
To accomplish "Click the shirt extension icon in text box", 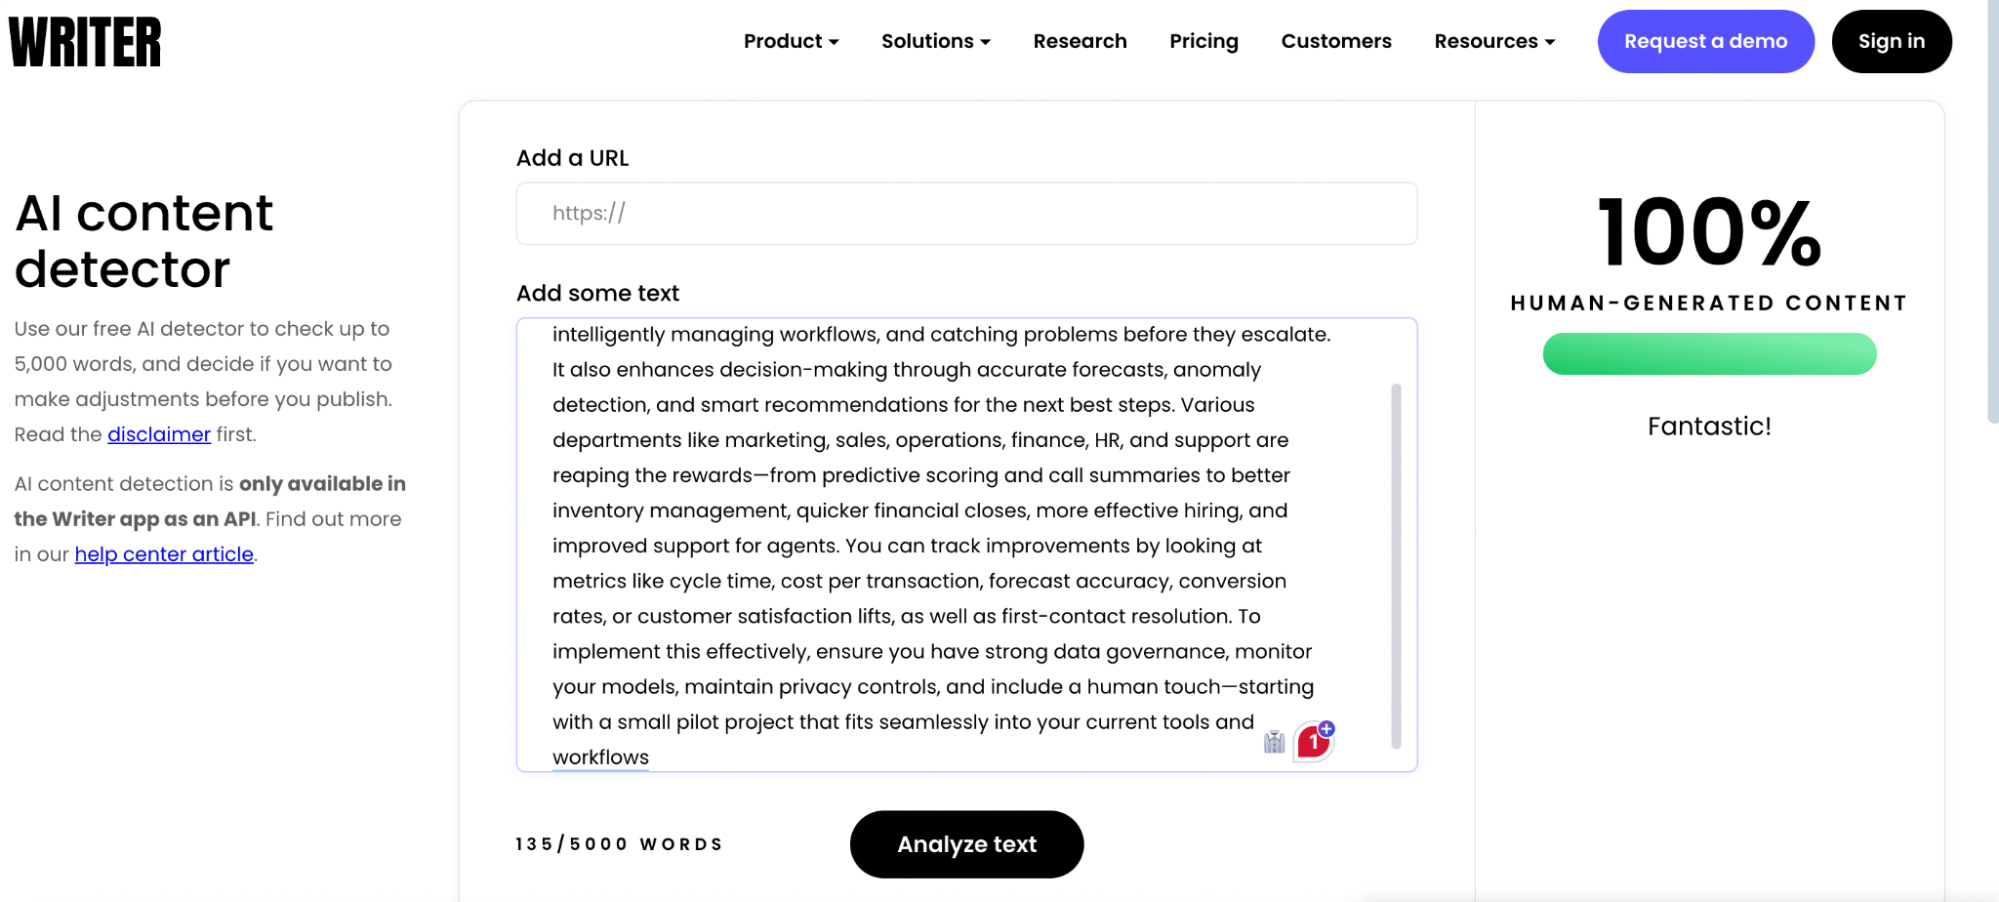I will click(x=1273, y=742).
